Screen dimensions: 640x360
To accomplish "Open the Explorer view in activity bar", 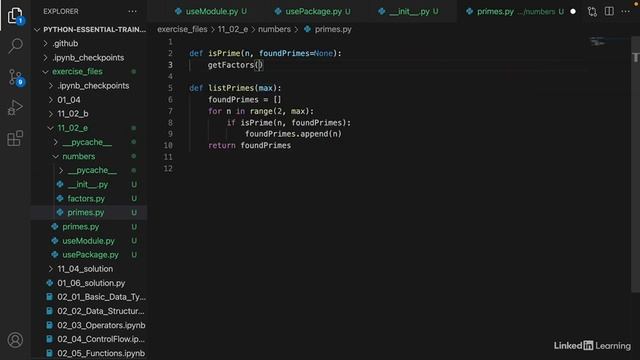I will tap(15, 16).
